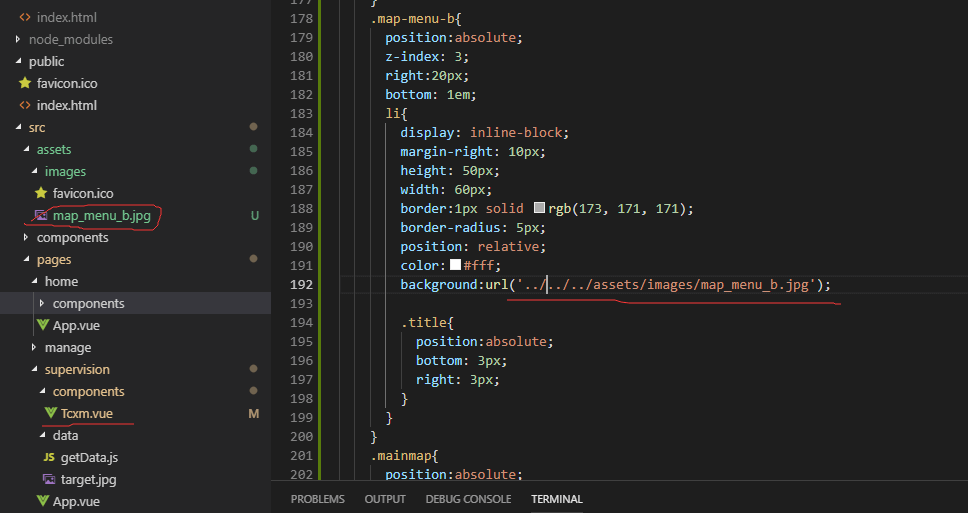968x513 pixels.
Task: Click the Vue icon of home App.vue
Action: (42, 325)
